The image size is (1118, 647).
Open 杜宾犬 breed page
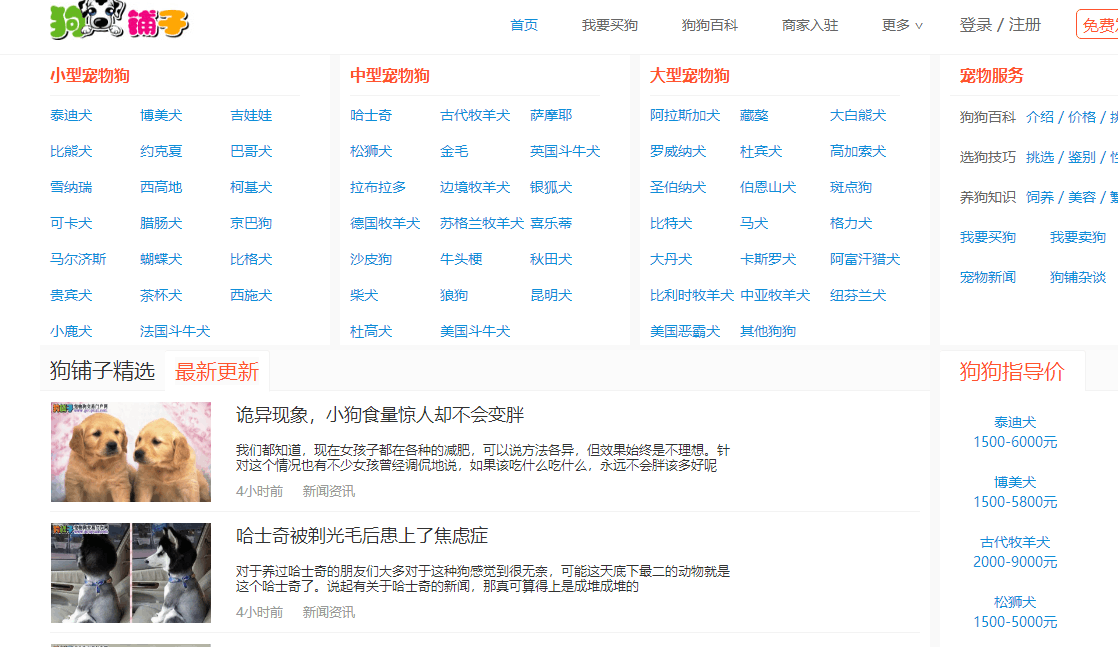pos(761,151)
